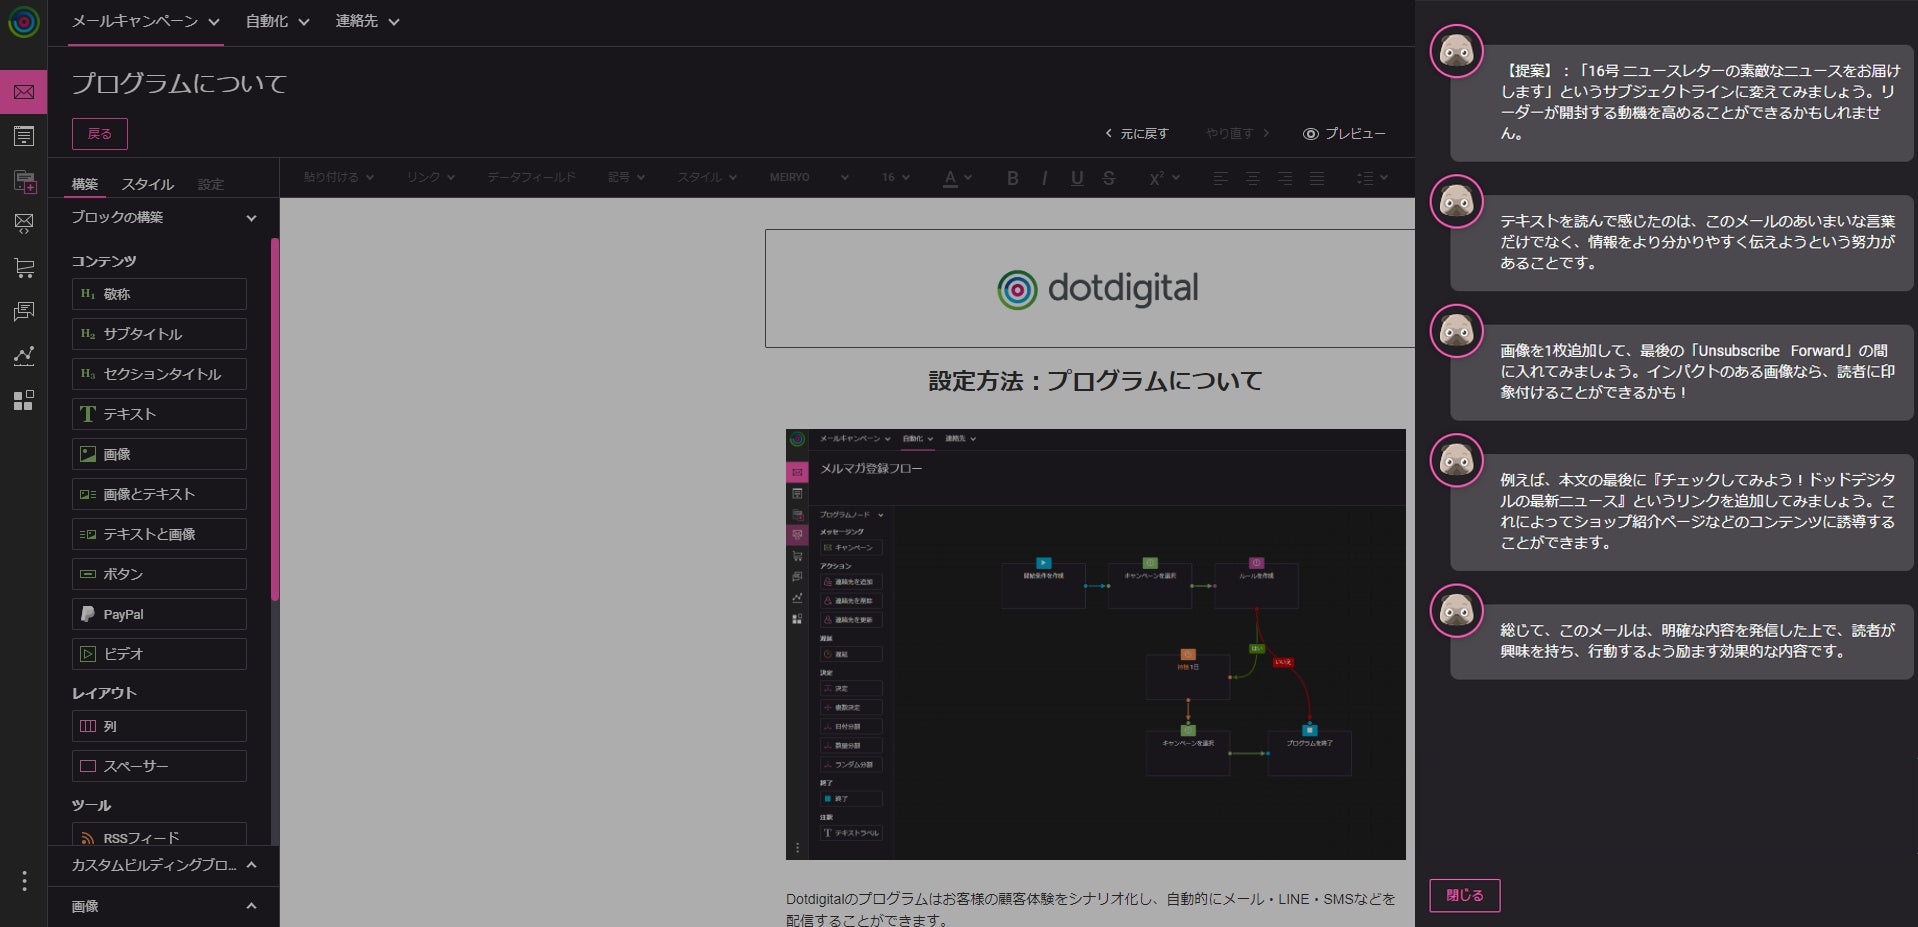Add the ボタン block
This screenshot has height=927, width=1918.
click(159, 574)
